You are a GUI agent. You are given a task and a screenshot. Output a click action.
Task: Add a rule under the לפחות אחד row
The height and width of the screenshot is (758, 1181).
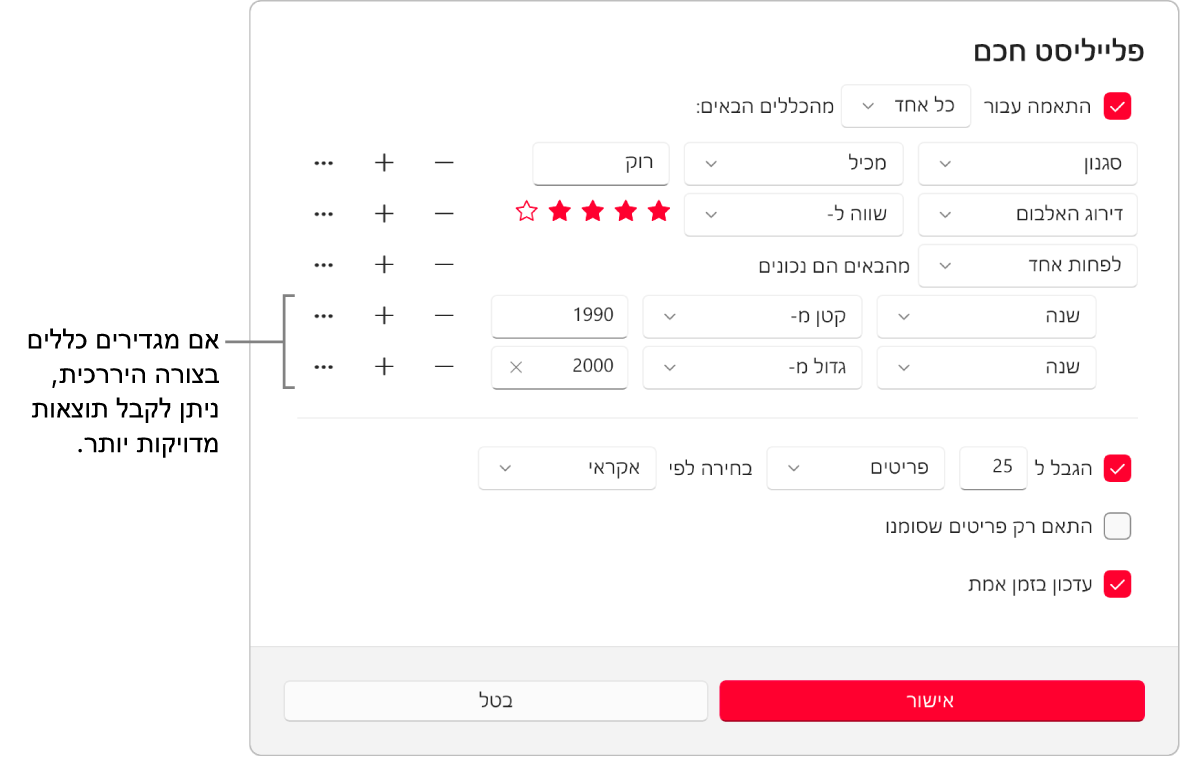[383, 264]
